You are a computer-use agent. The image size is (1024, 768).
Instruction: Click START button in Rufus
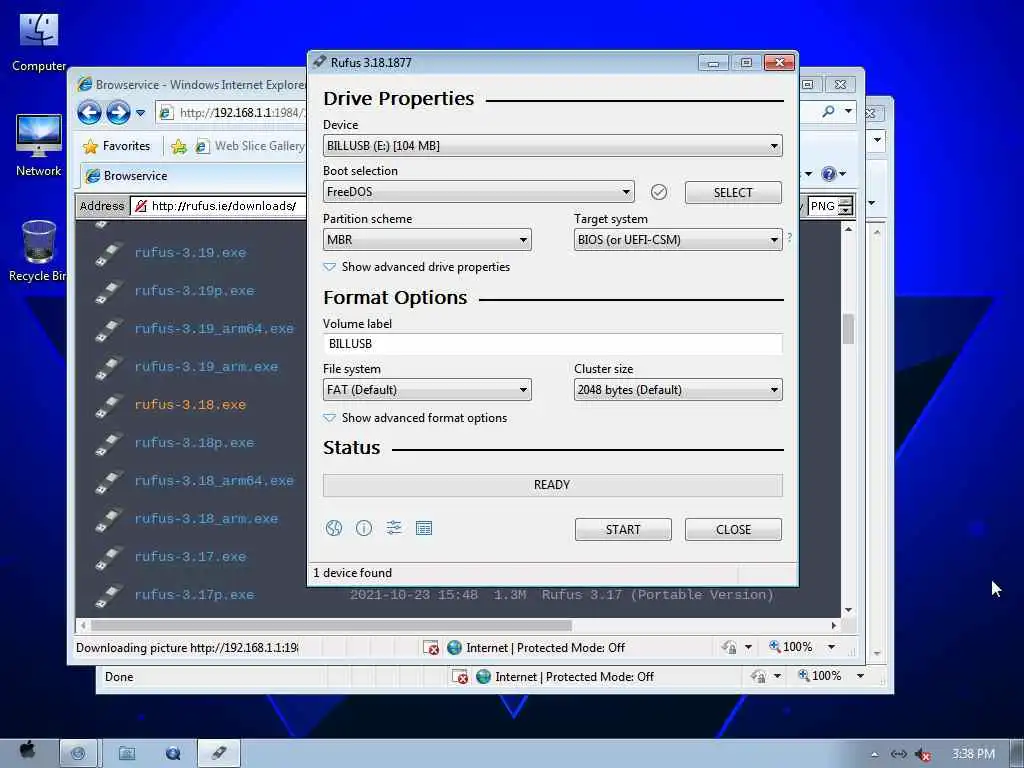pyautogui.click(x=623, y=530)
